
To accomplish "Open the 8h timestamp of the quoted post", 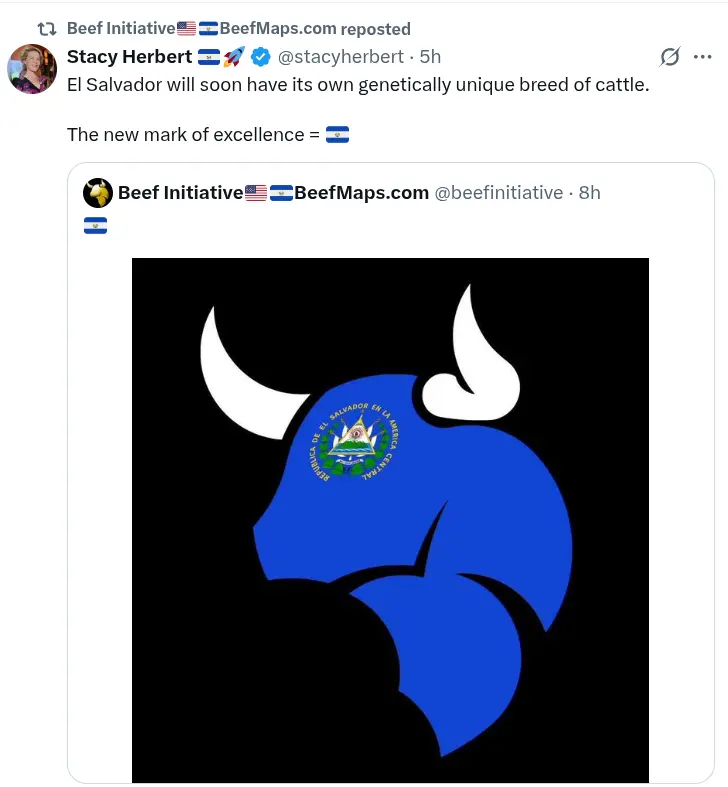I will pos(589,192).
